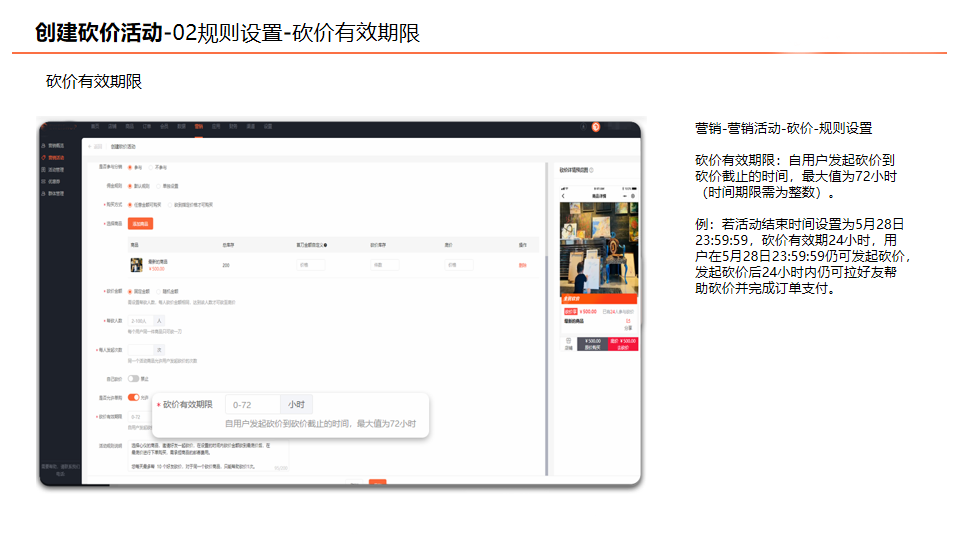Click the product thumbnail in the goods table

click(137, 265)
